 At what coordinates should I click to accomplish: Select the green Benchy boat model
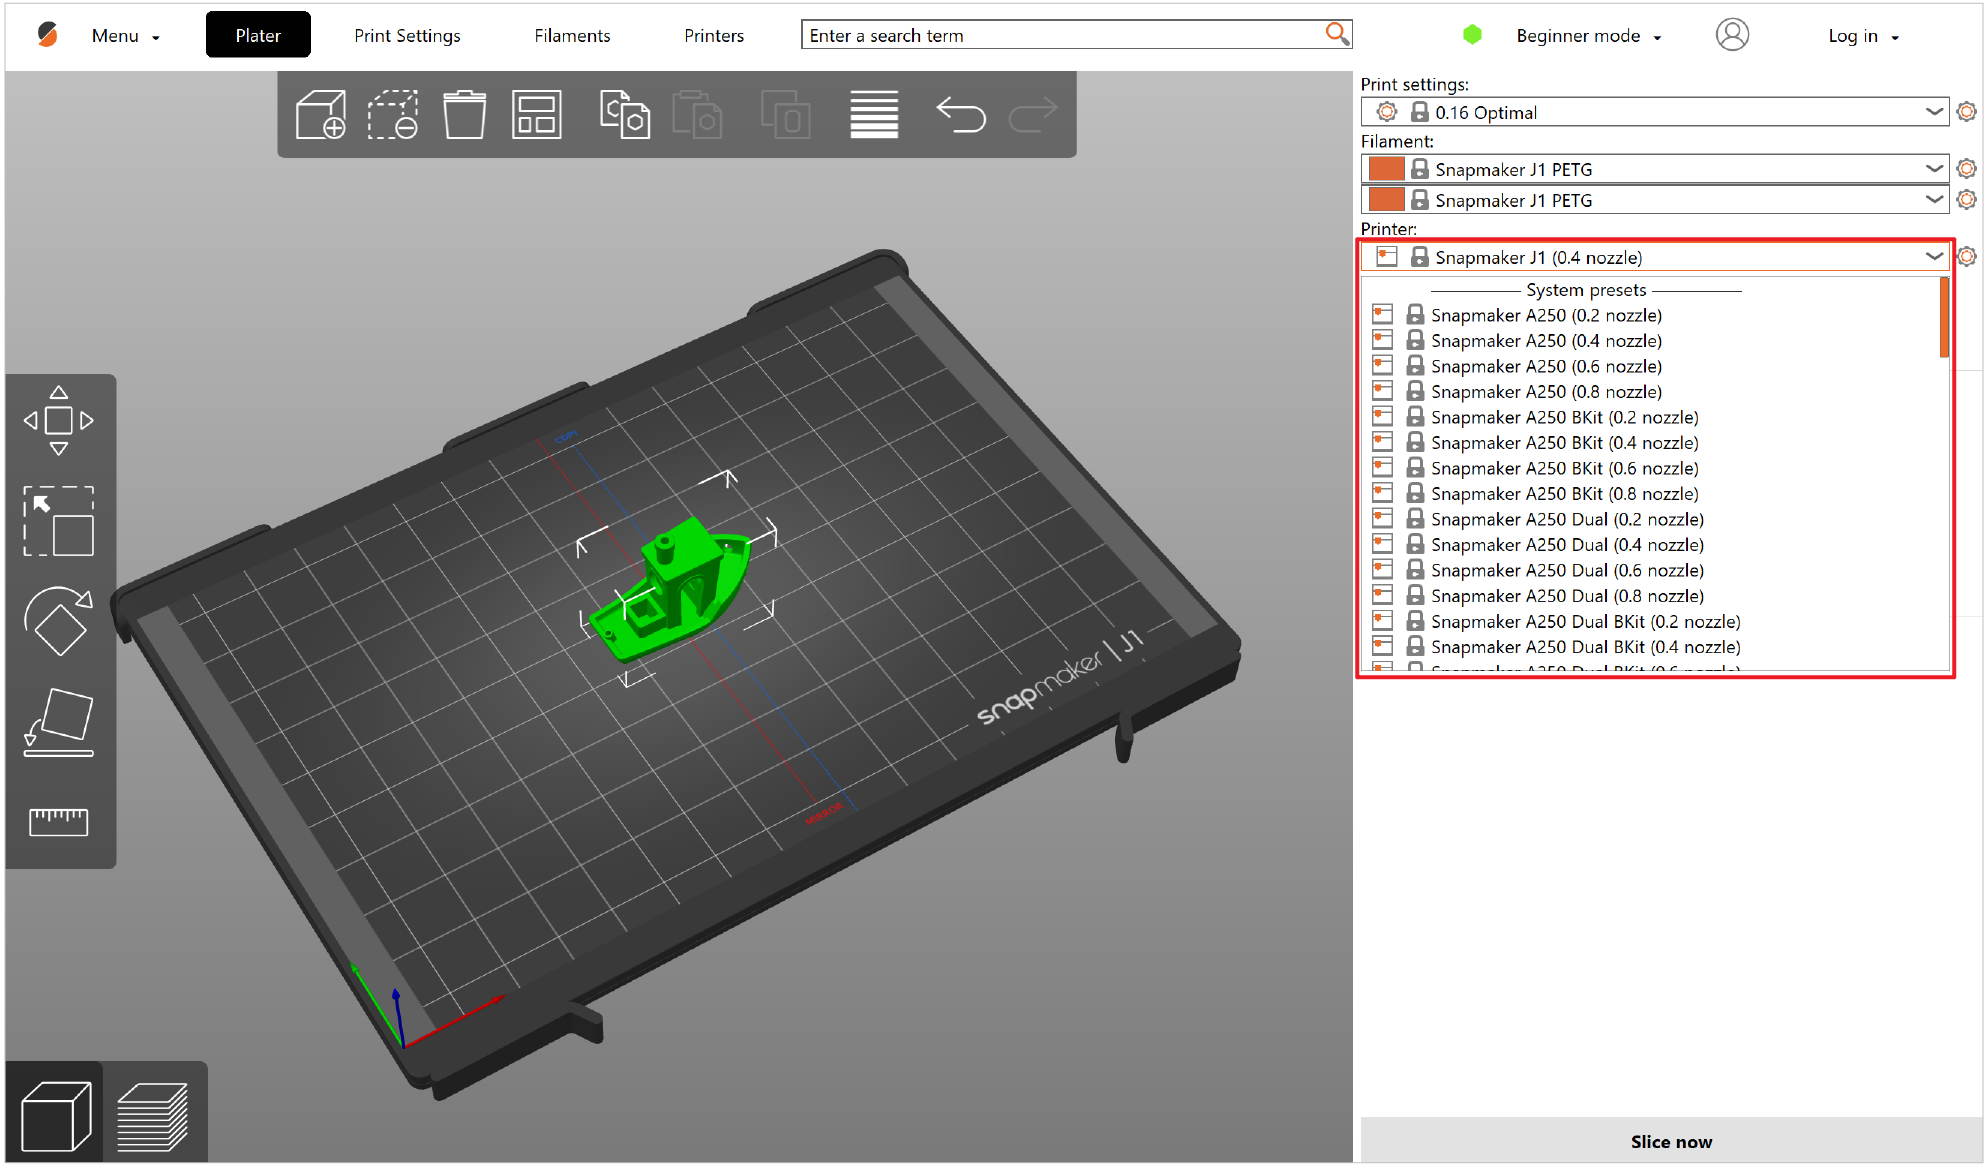click(670, 590)
